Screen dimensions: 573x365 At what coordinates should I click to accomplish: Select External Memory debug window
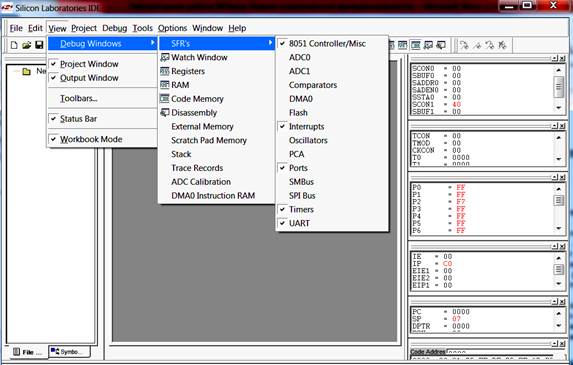click(x=217, y=126)
